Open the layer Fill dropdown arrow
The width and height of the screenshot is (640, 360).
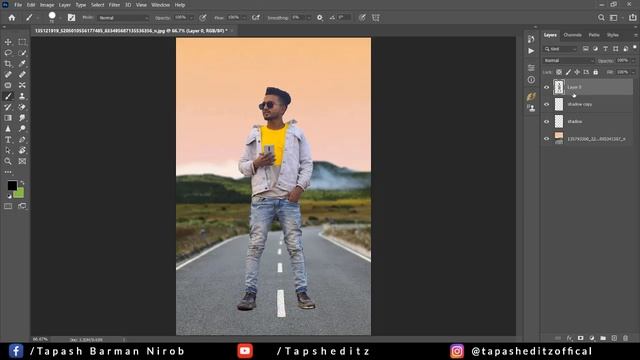[x=633, y=72]
